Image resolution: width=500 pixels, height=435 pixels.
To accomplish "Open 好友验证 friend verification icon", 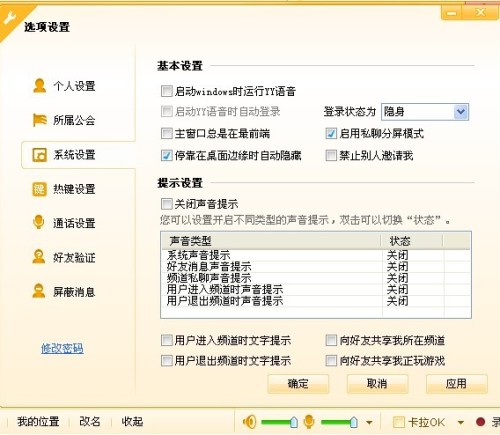I will (x=39, y=257).
